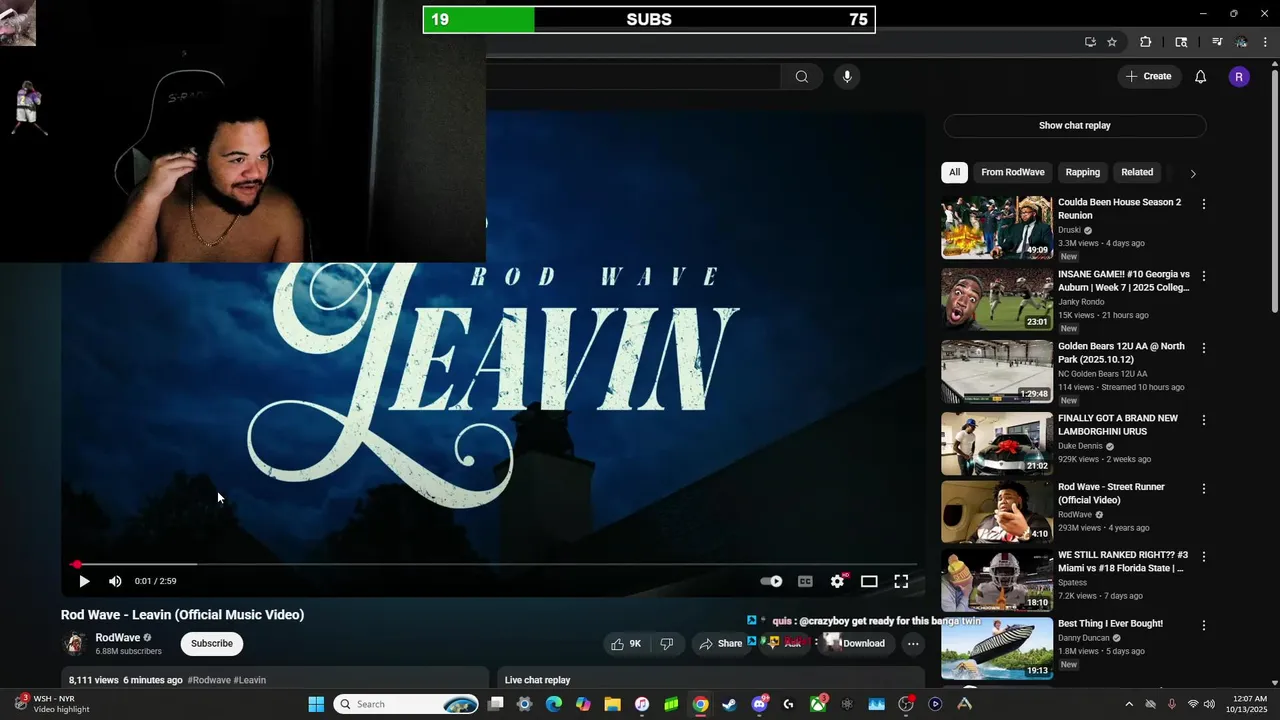Open the RodWave channel name
Viewport: 1280px width, 720px height.
click(x=117, y=638)
